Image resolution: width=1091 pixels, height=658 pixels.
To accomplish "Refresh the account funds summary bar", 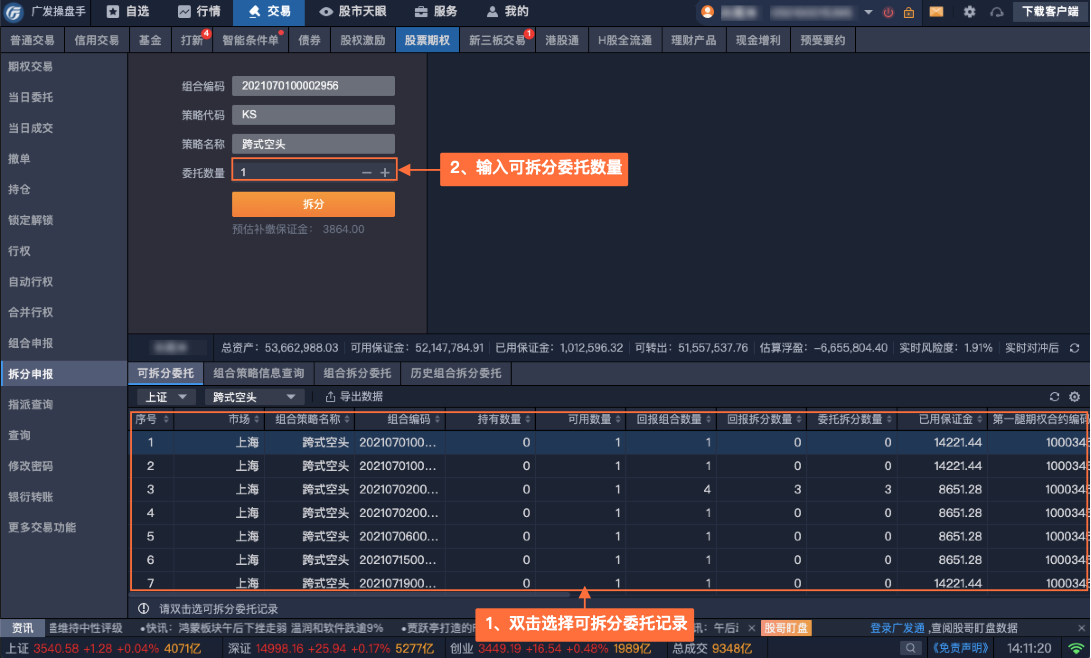I will pos(1074,348).
